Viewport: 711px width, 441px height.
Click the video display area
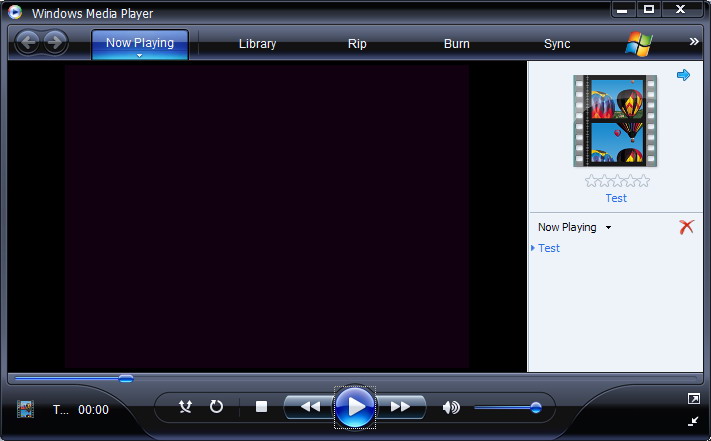pyautogui.click(x=267, y=217)
